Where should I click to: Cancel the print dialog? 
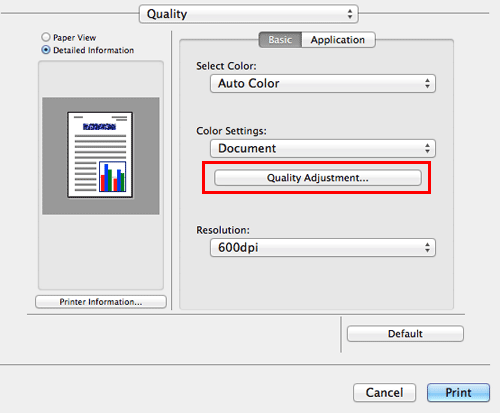point(384,392)
